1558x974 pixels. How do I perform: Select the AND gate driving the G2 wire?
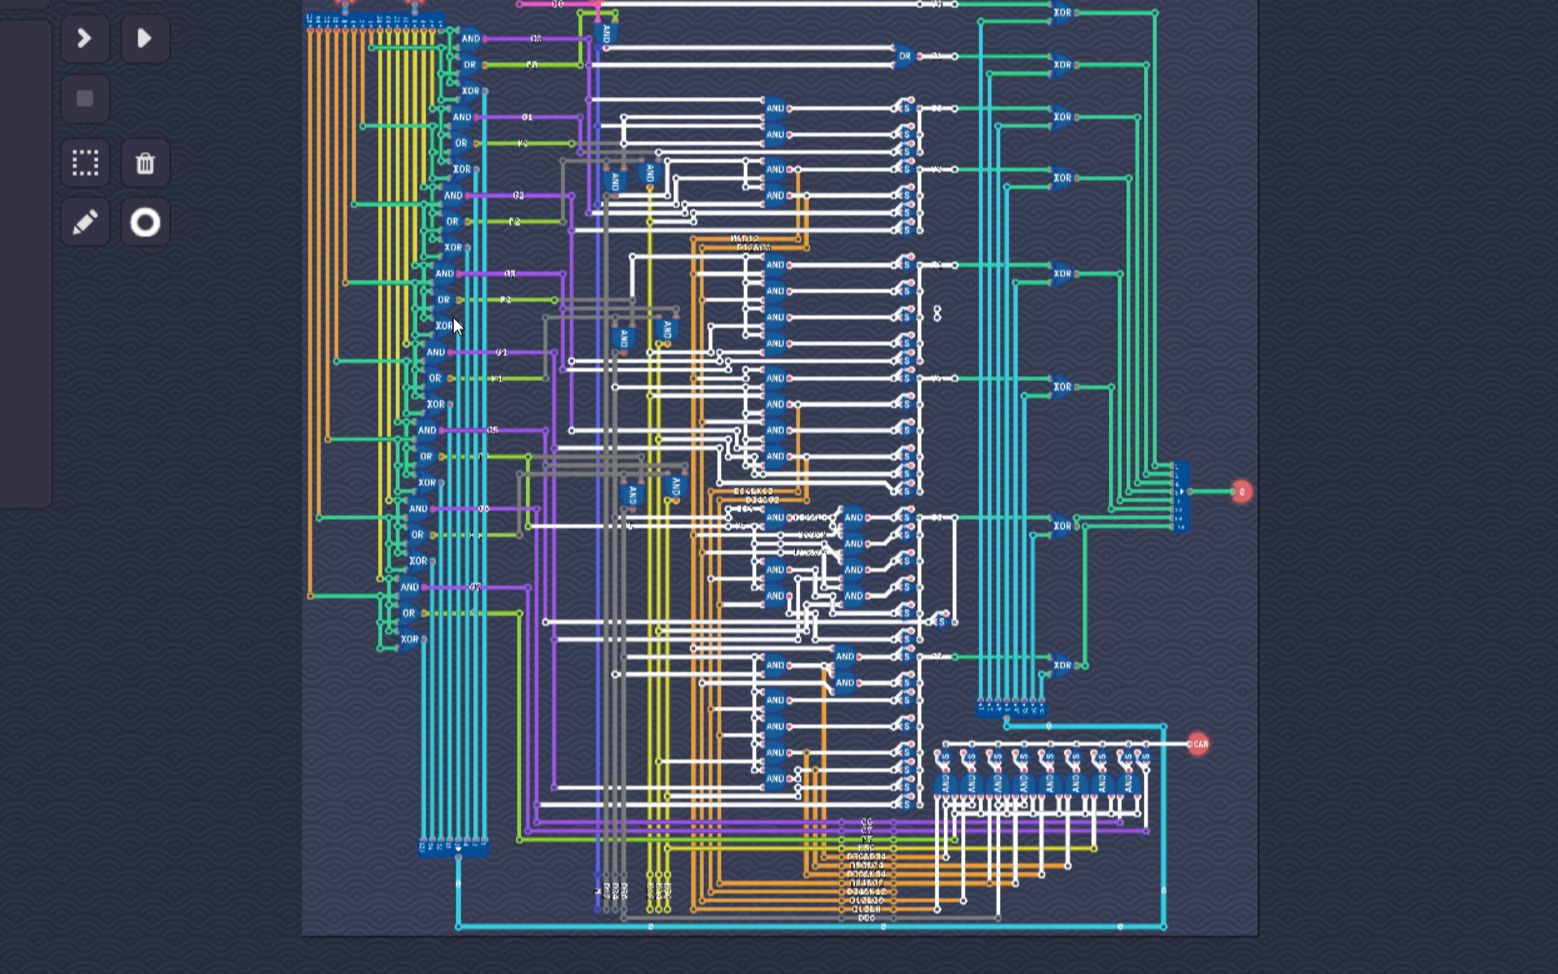click(453, 196)
